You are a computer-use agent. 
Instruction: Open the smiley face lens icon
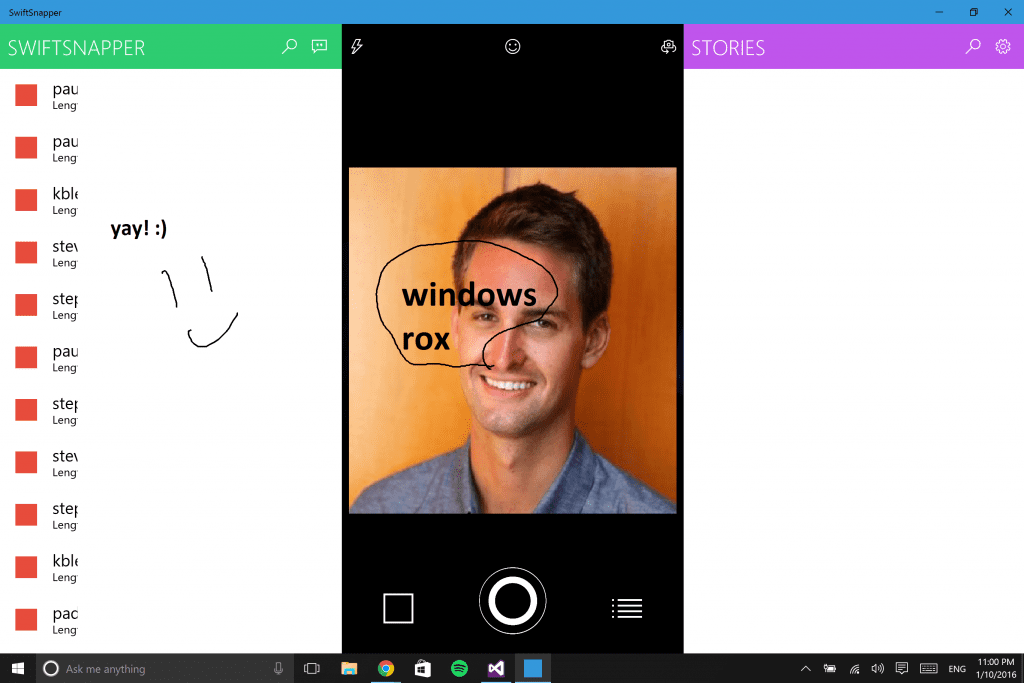click(x=513, y=46)
